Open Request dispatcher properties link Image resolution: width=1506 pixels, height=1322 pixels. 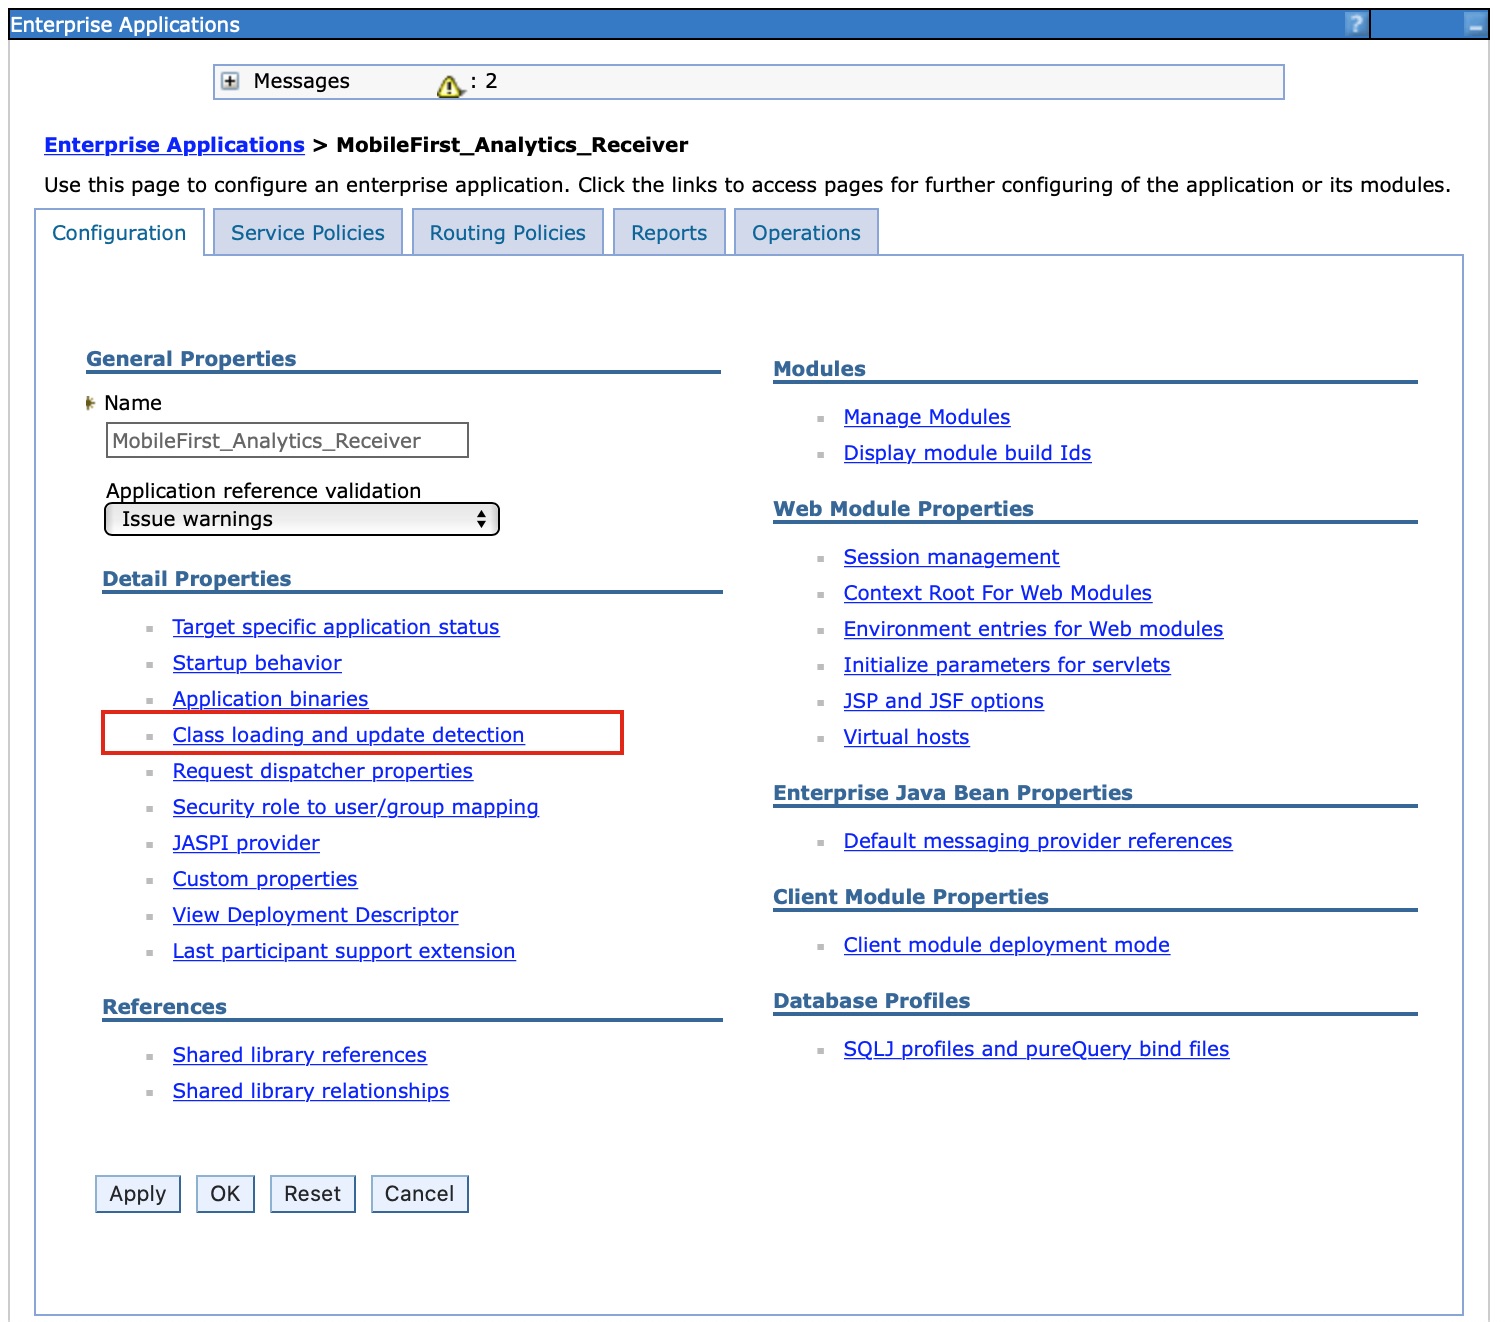point(322,771)
